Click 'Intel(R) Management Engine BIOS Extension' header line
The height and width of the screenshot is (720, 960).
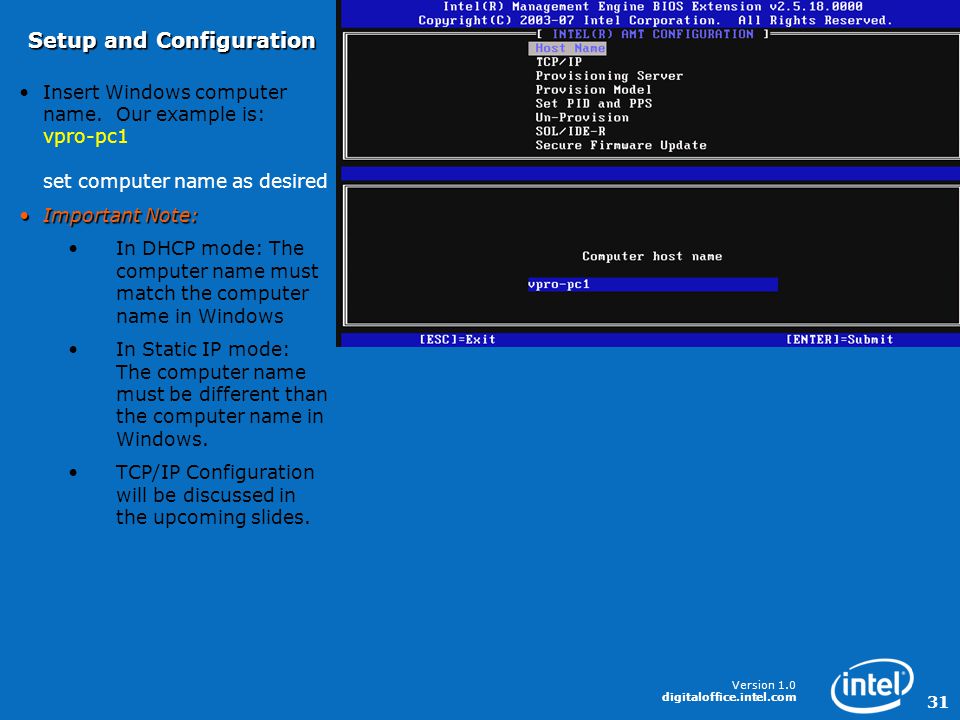653,7
